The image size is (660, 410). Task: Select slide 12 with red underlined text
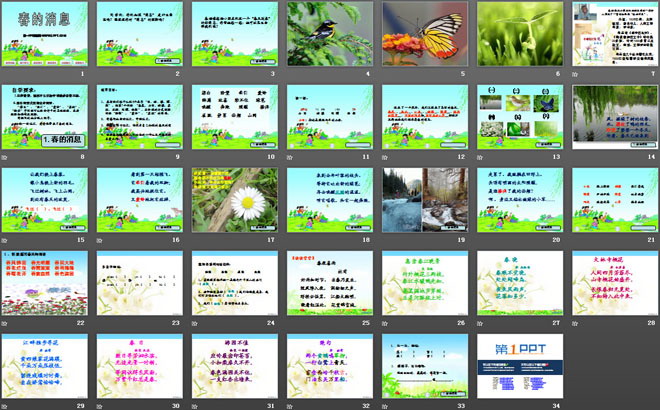425,117
